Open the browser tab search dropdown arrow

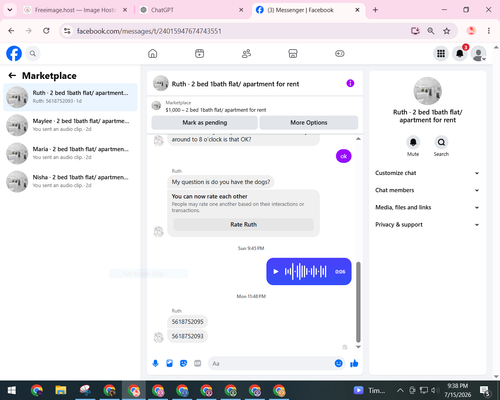click(x=10, y=10)
